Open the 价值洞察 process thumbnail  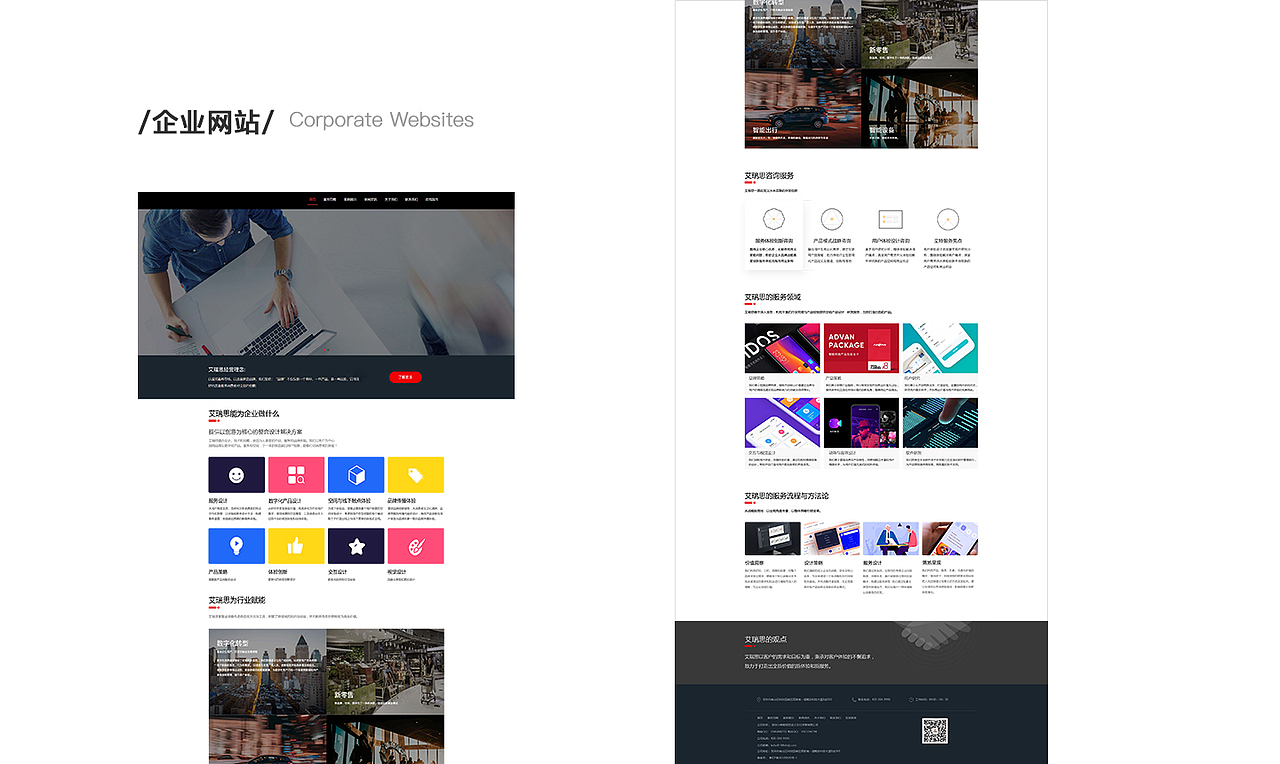(773, 538)
